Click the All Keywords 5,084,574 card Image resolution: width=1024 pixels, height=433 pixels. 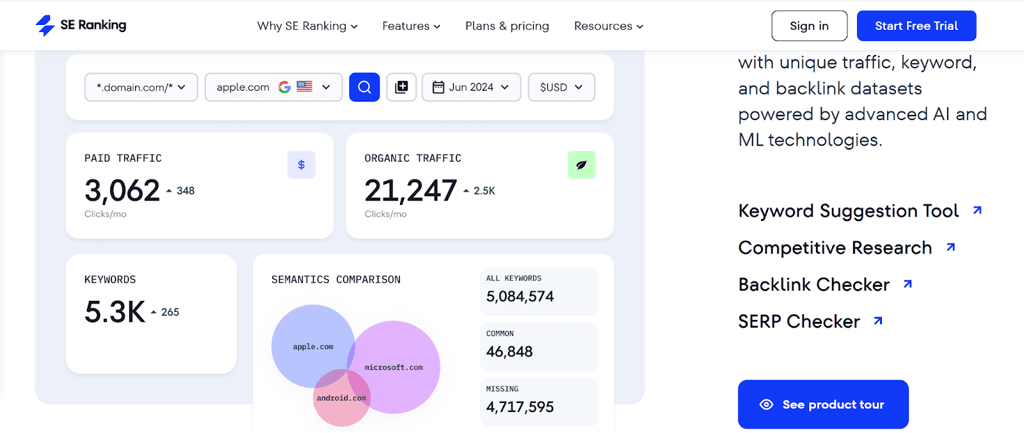[539, 291]
